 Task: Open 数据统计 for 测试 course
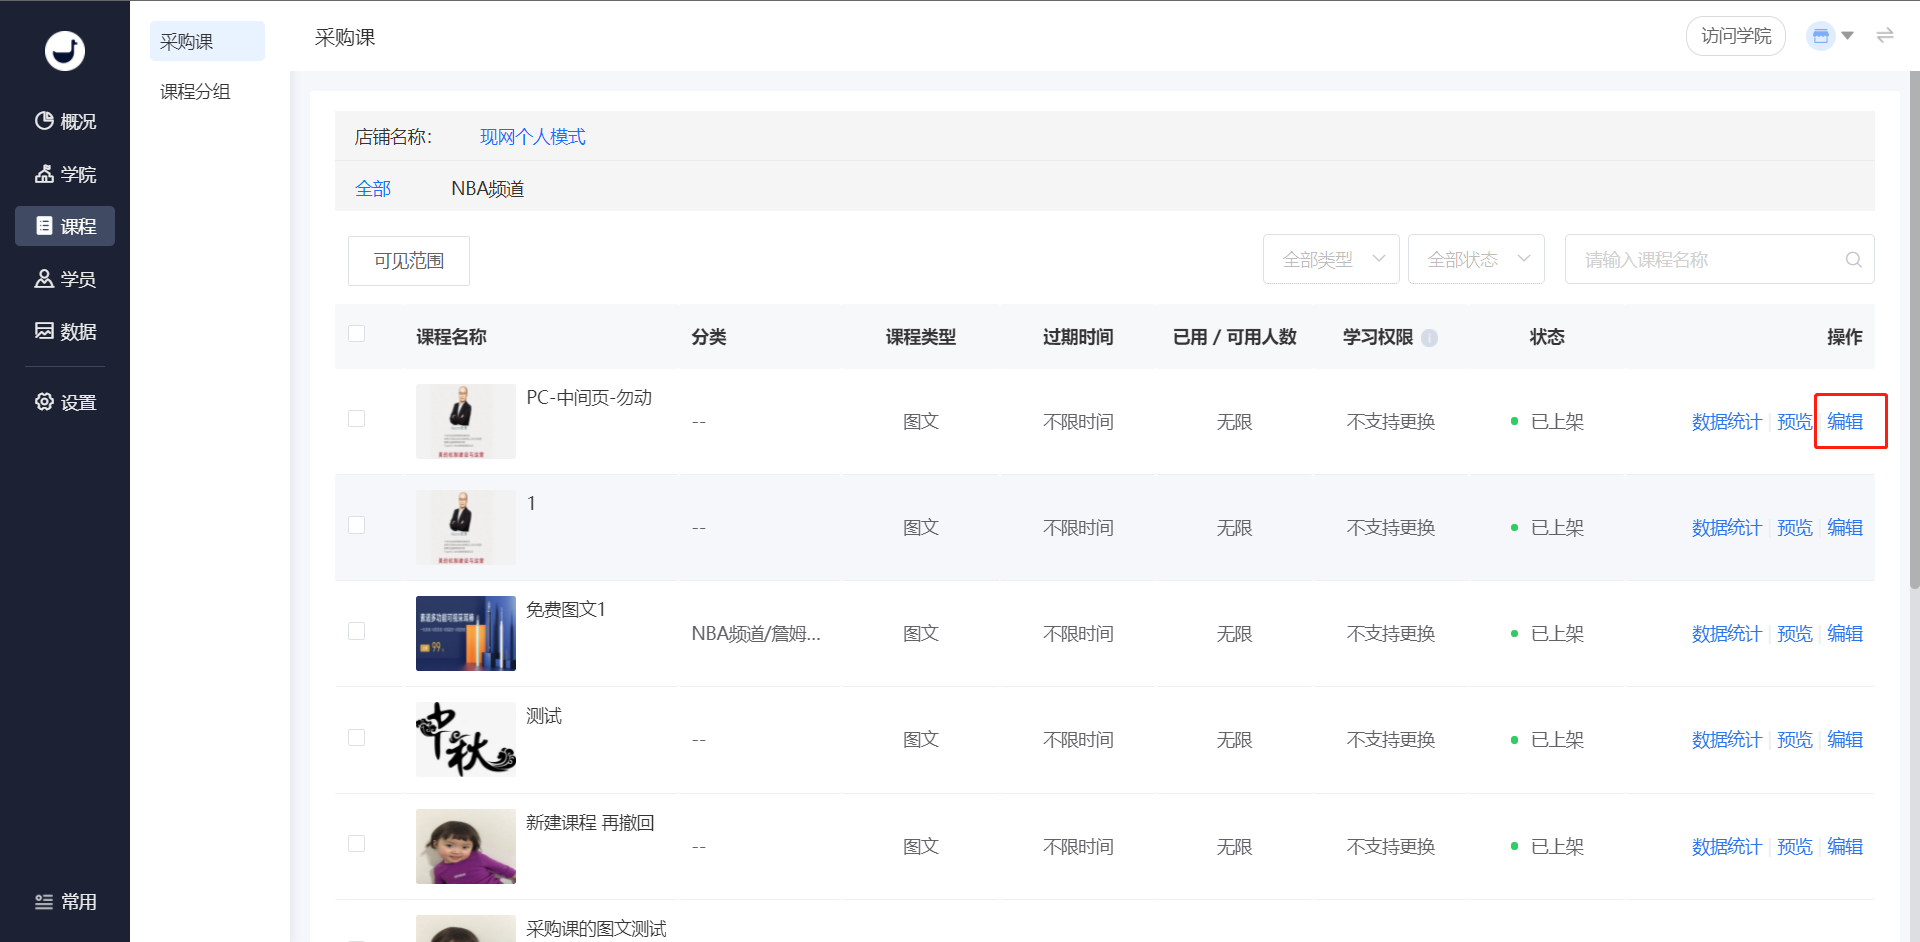(x=1726, y=740)
